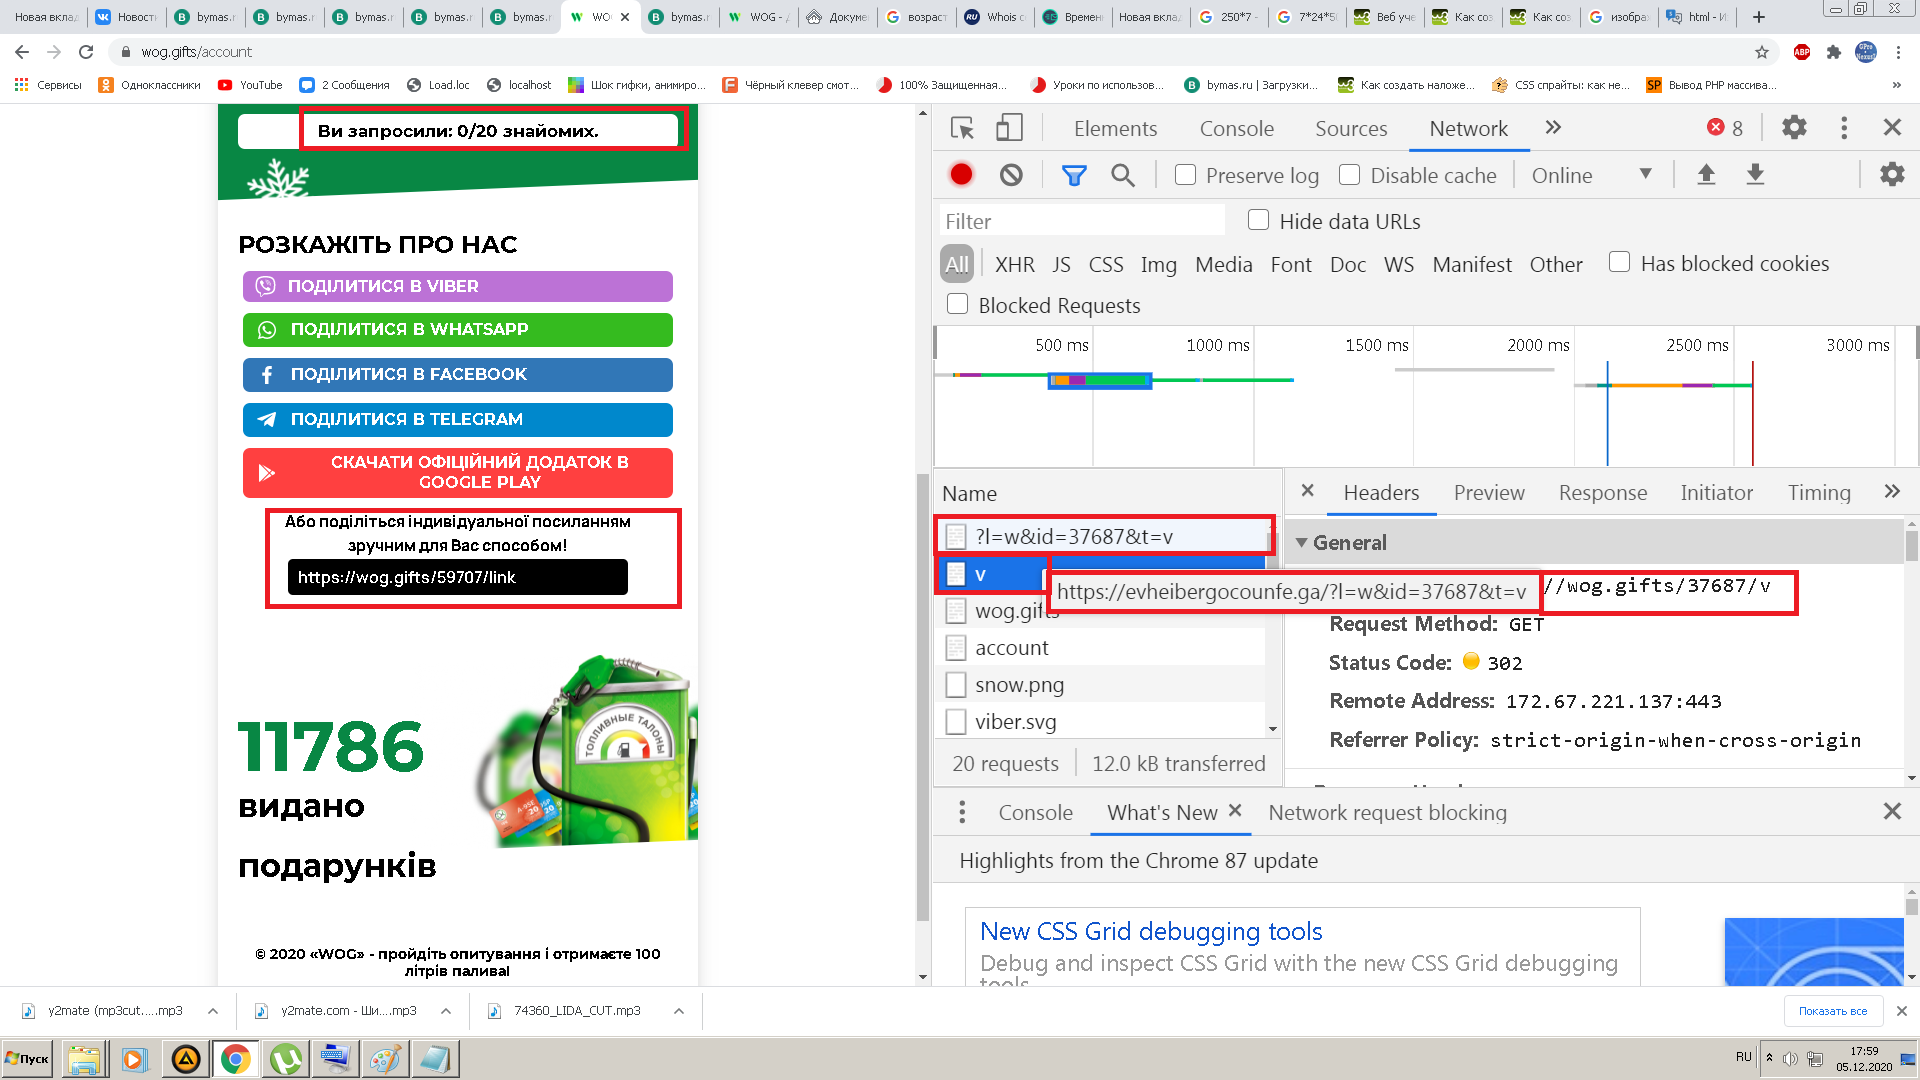The width and height of the screenshot is (1920, 1080).
Task: Click the XHR request type filter
Action: click(x=1014, y=264)
